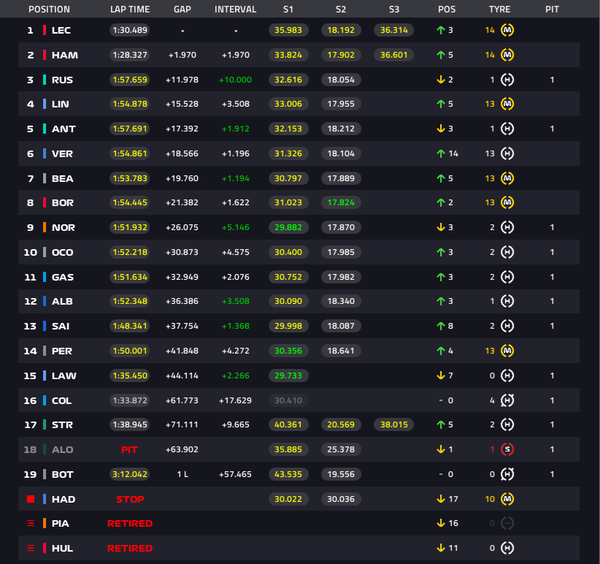Viewport: 600px width, 564px height.
Task: Click the medium tyre icon in HAD row
Action: click(x=507, y=499)
